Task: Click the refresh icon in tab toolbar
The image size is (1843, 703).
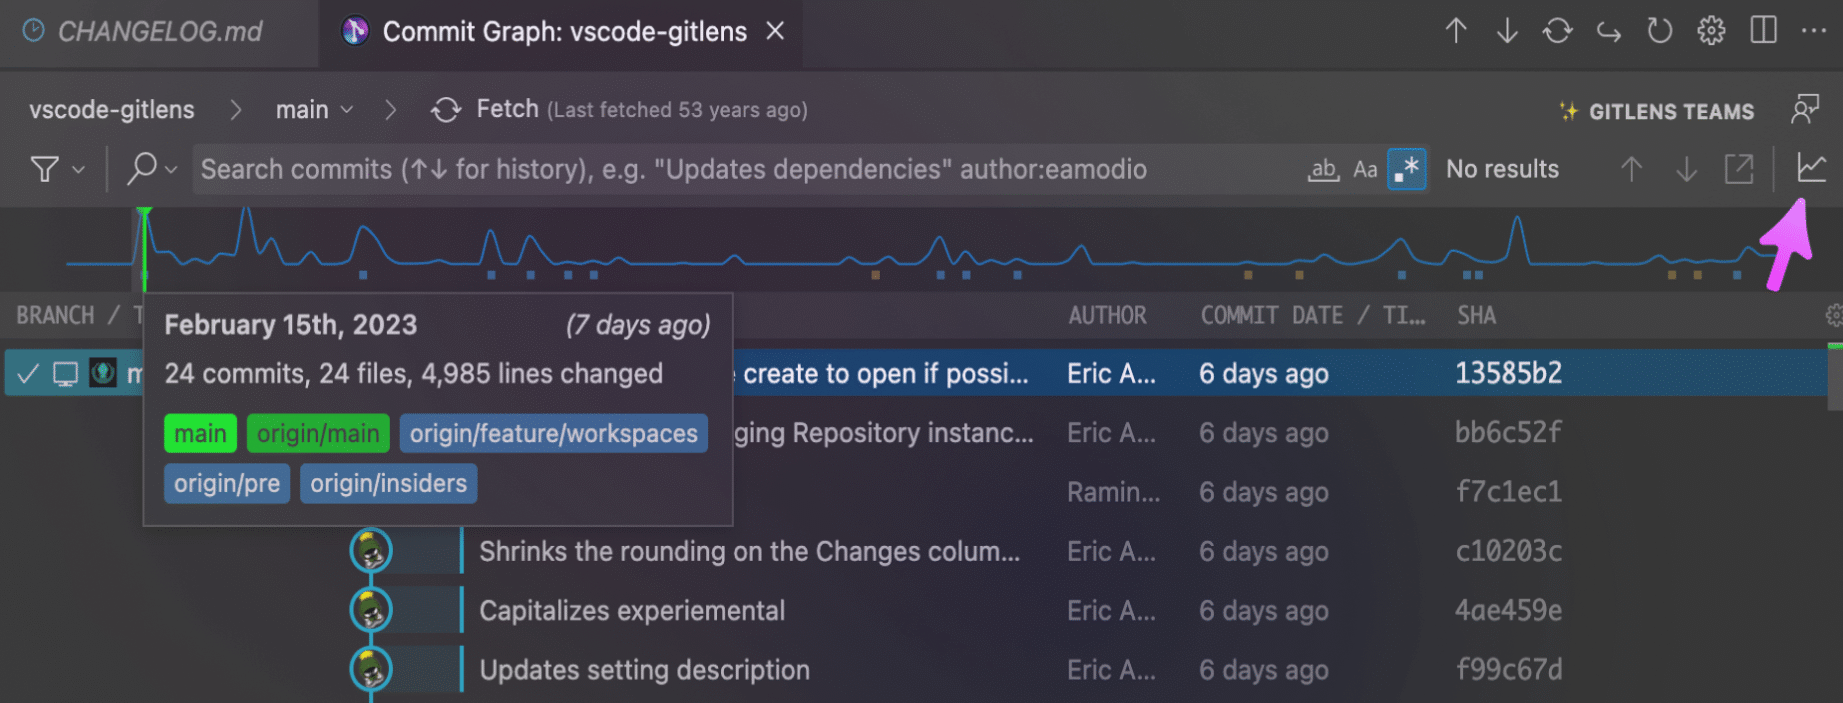Action: (x=1660, y=31)
